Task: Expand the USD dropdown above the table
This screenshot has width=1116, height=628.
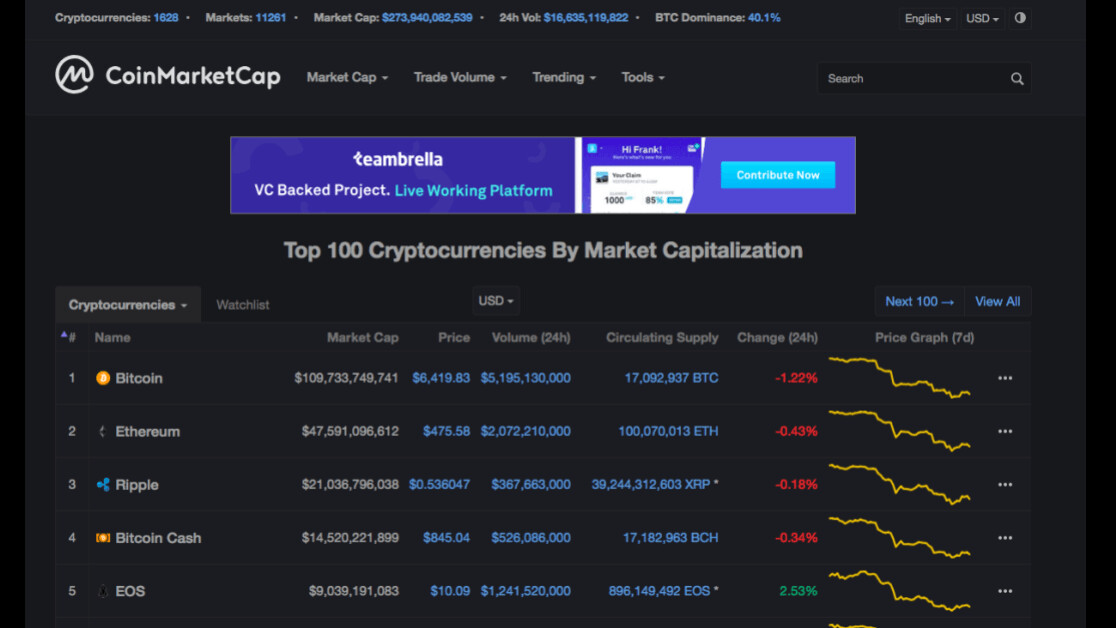Action: (496, 301)
